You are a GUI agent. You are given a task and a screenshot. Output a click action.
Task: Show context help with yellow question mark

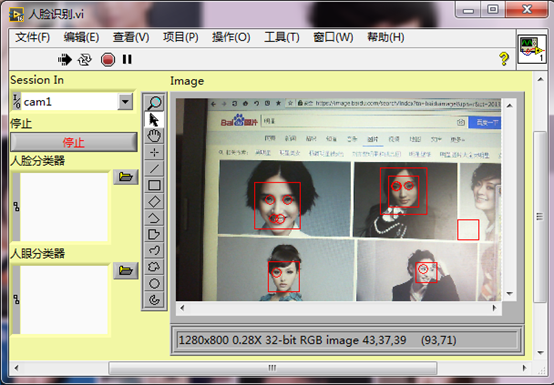[x=504, y=59]
